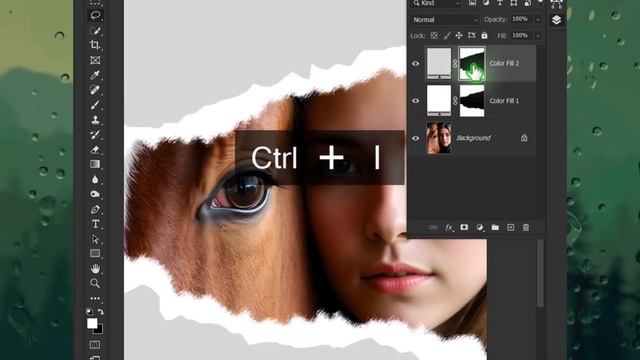
Task: Toggle lock all for layer
Action: tap(484, 36)
